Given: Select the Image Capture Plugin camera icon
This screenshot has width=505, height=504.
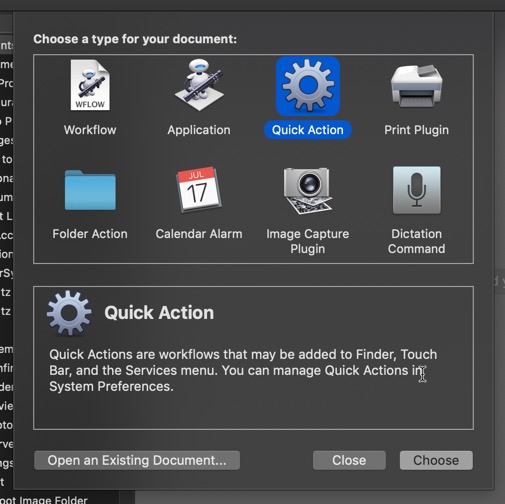Looking at the screenshot, I should [x=308, y=190].
